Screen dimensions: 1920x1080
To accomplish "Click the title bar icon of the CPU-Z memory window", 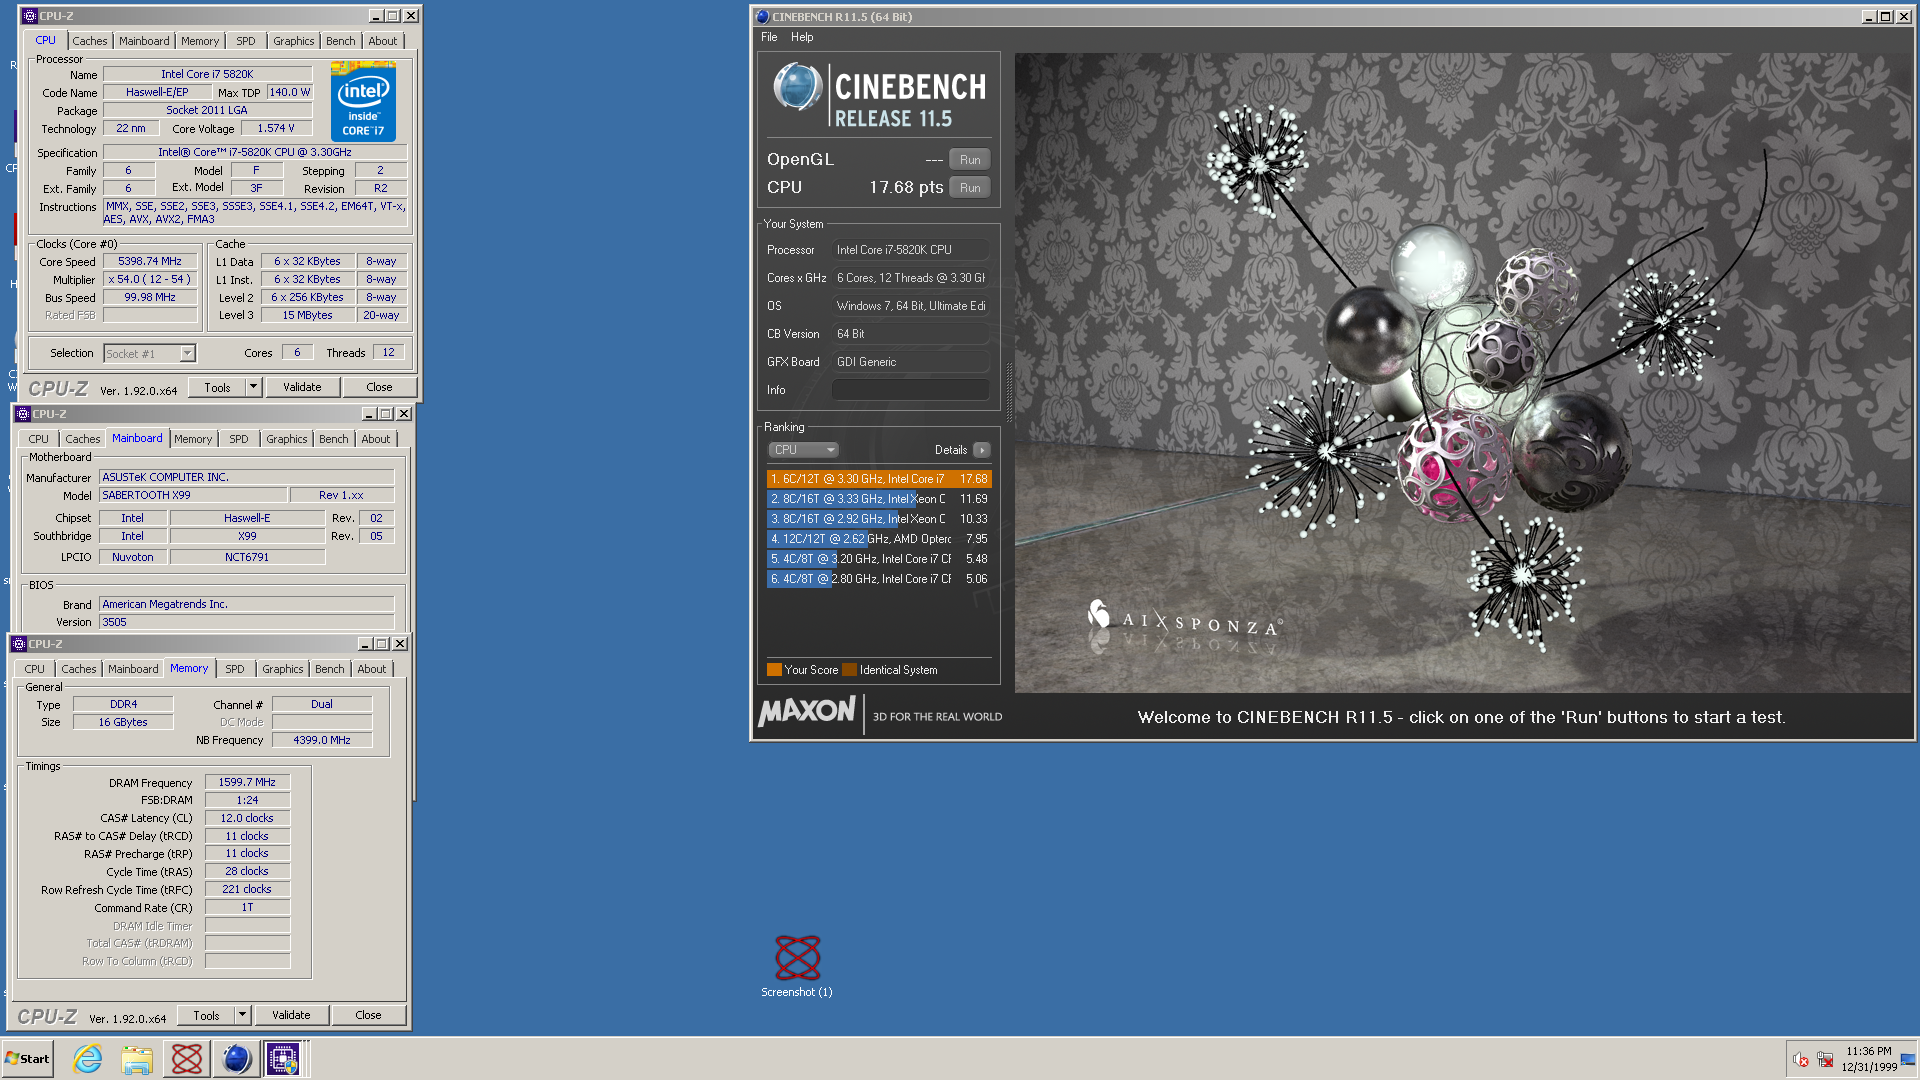I will [19, 644].
